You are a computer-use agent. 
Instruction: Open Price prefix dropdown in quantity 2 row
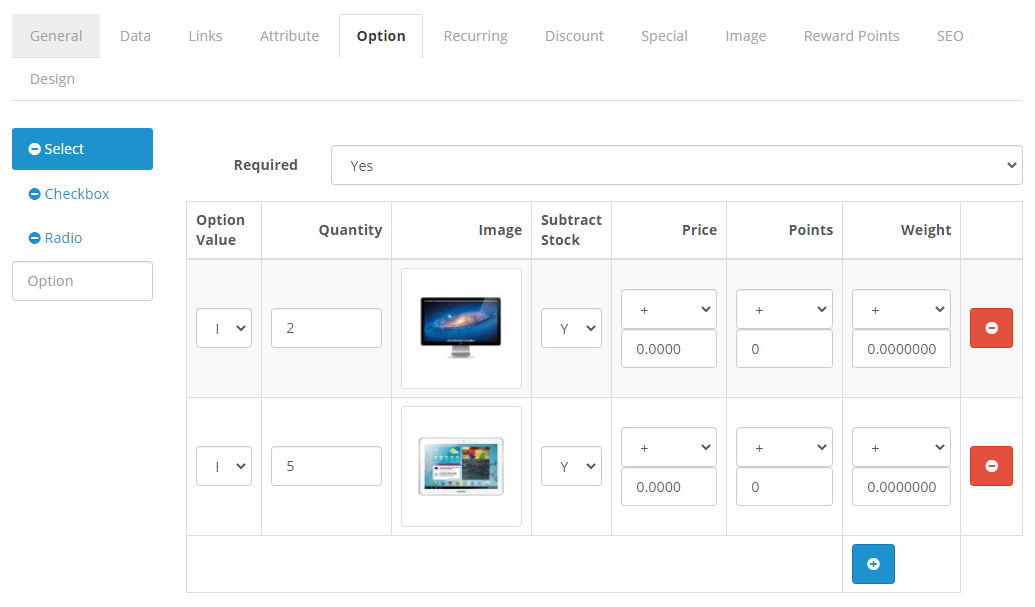click(x=669, y=309)
